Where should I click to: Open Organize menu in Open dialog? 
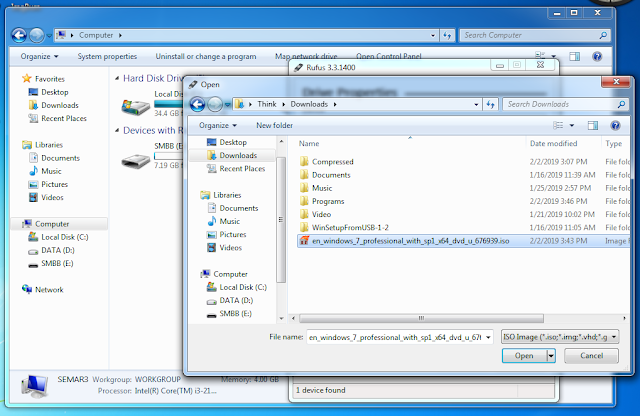click(218, 125)
